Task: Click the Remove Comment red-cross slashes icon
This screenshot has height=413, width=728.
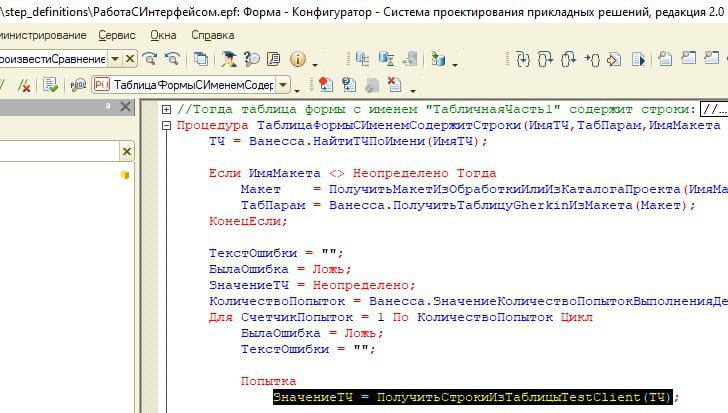Action: click(x=24, y=85)
